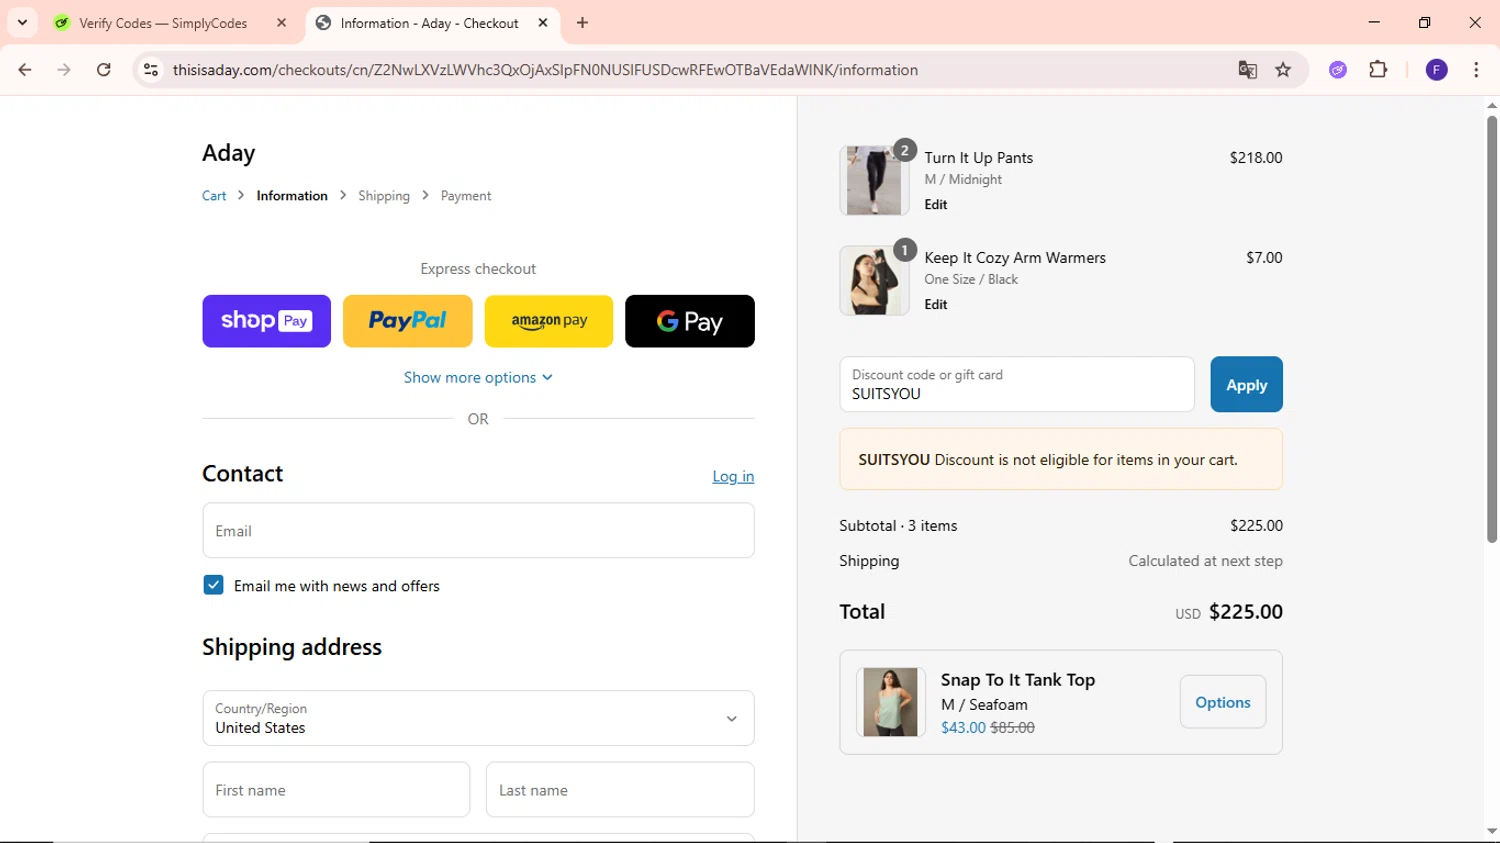Pay with PayPal button
The image size is (1500, 843).
click(407, 321)
